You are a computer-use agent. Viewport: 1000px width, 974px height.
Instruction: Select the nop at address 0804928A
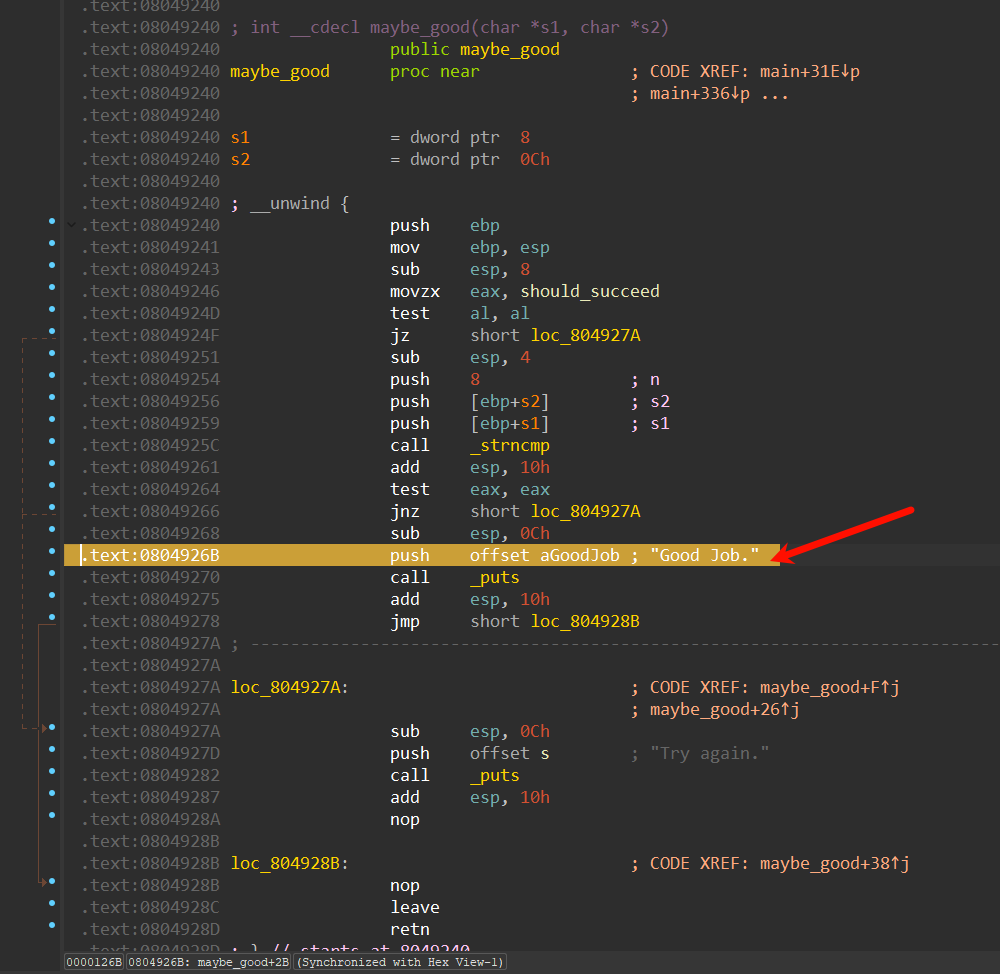point(405,820)
